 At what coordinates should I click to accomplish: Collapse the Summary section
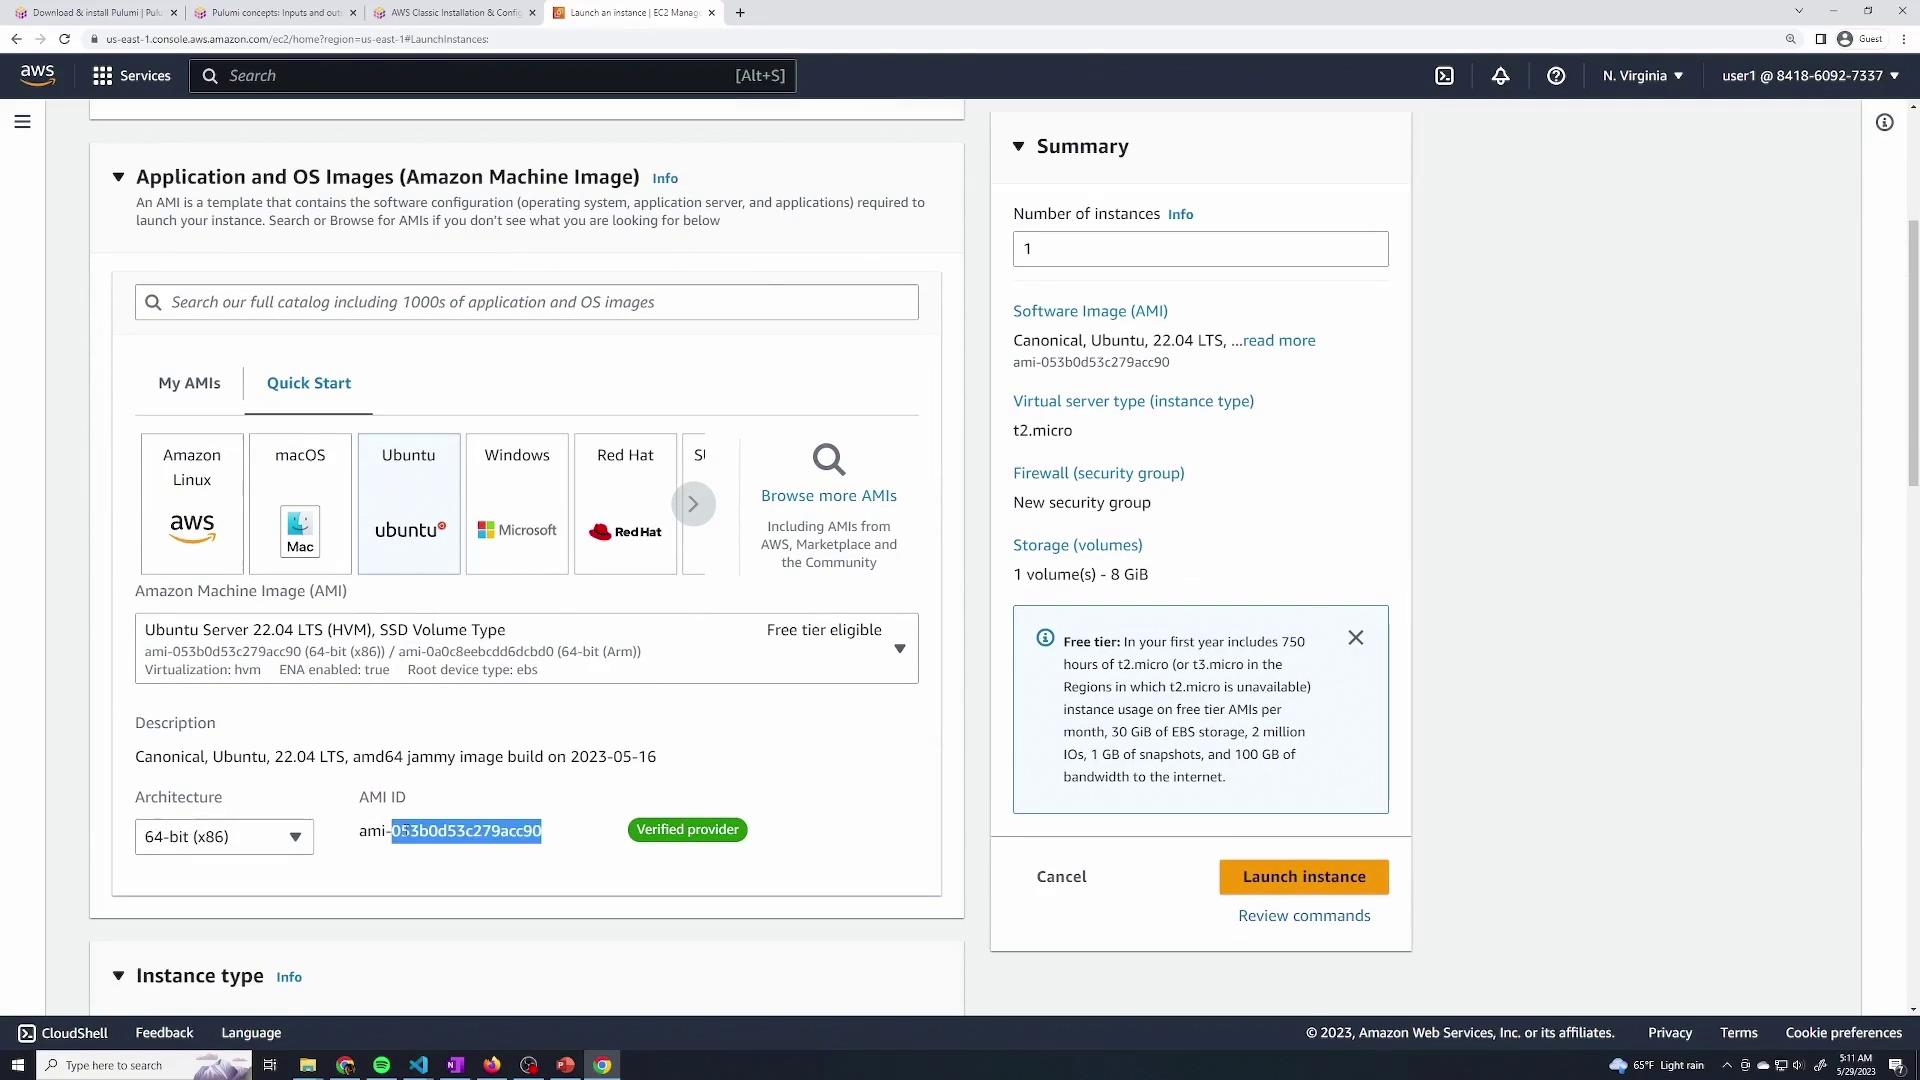coord(1018,147)
